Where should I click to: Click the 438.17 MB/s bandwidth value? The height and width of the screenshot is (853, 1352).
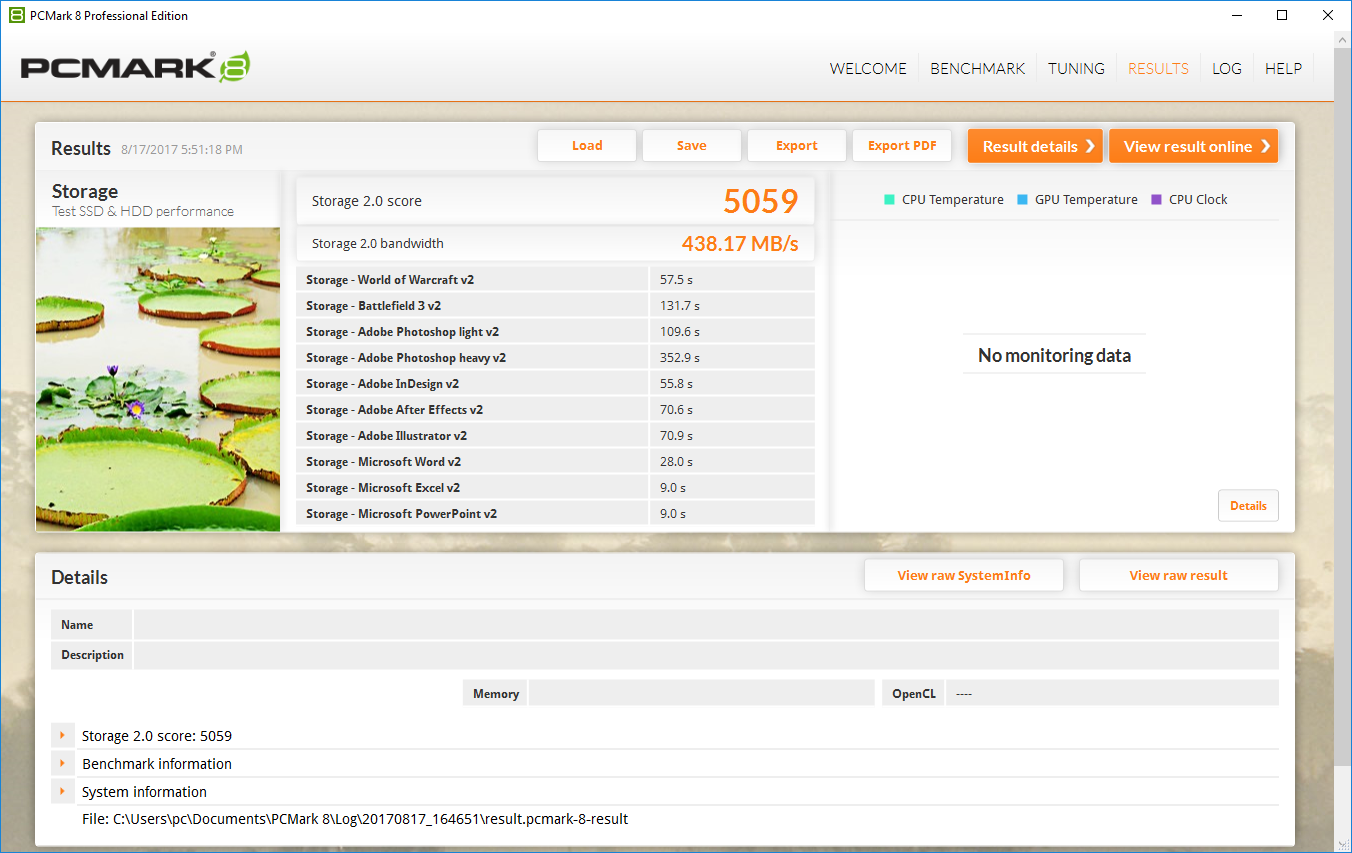click(740, 243)
